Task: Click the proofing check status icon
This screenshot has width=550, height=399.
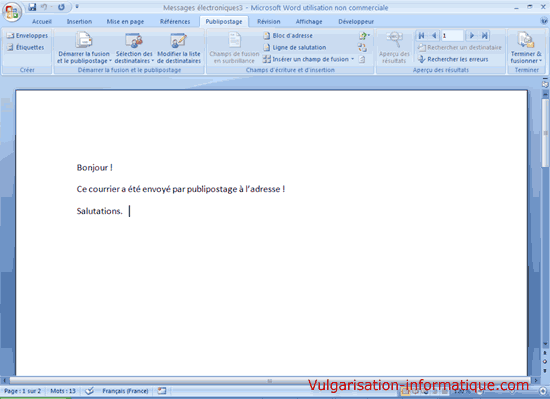Action: pyautogui.click(x=89, y=391)
